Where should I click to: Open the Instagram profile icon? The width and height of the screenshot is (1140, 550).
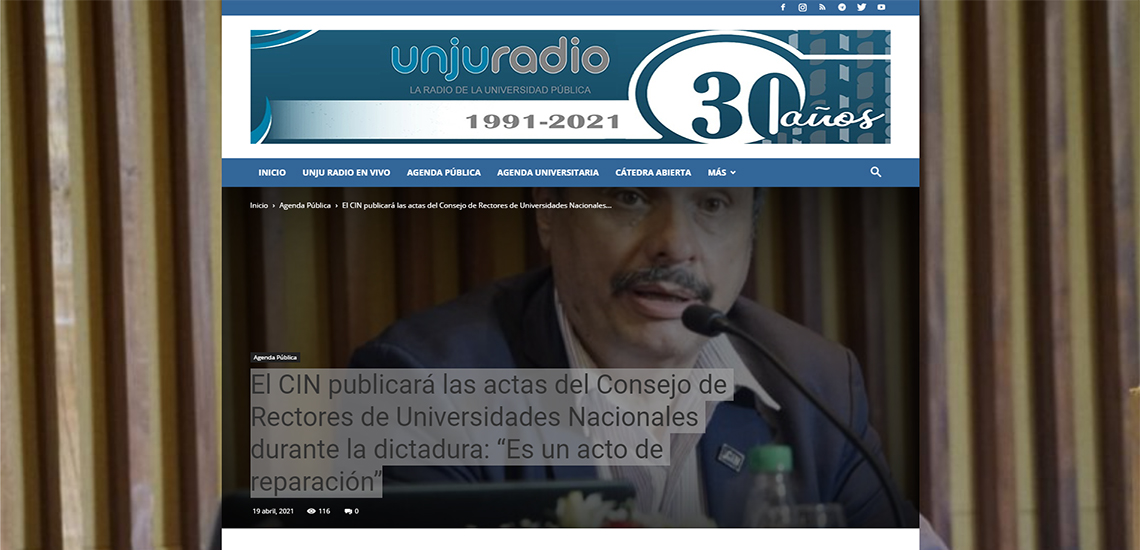tap(802, 7)
